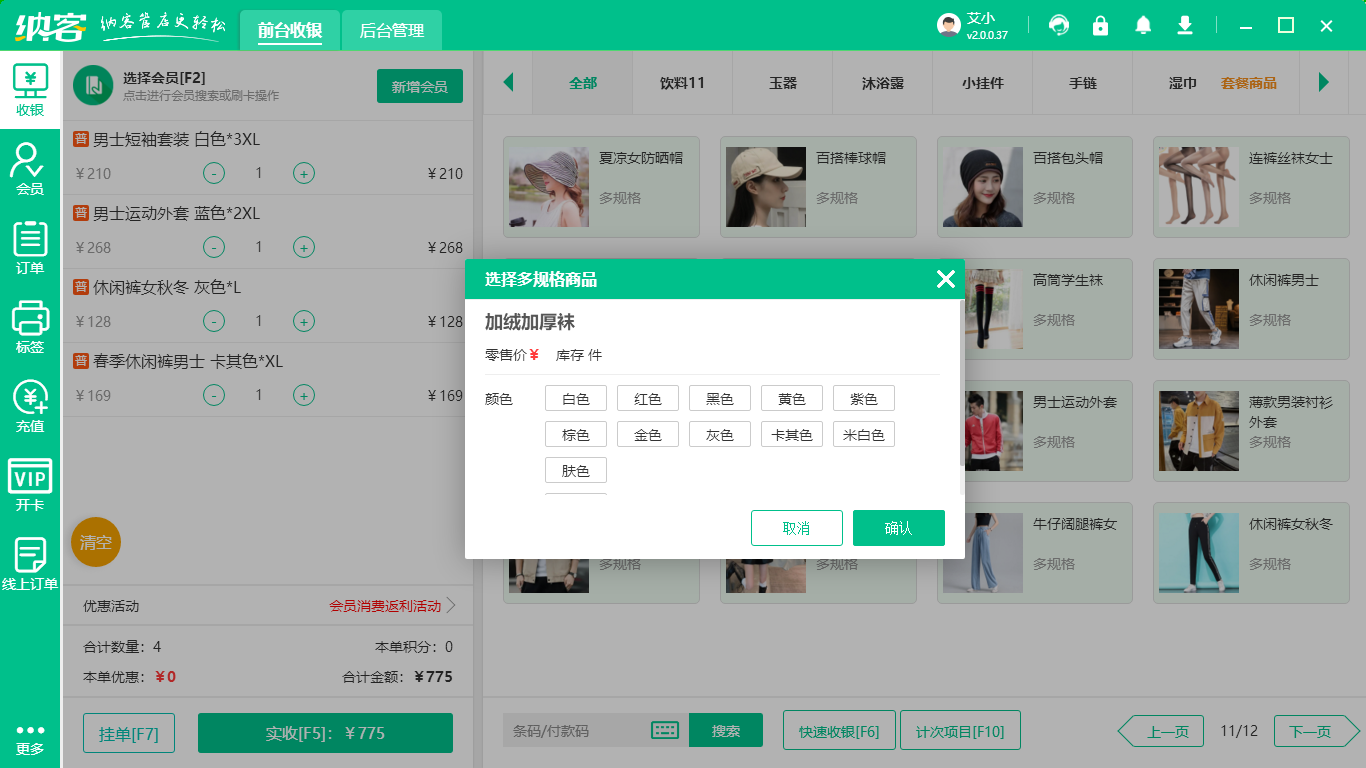Select the 红色 color option

click(x=648, y=399)
